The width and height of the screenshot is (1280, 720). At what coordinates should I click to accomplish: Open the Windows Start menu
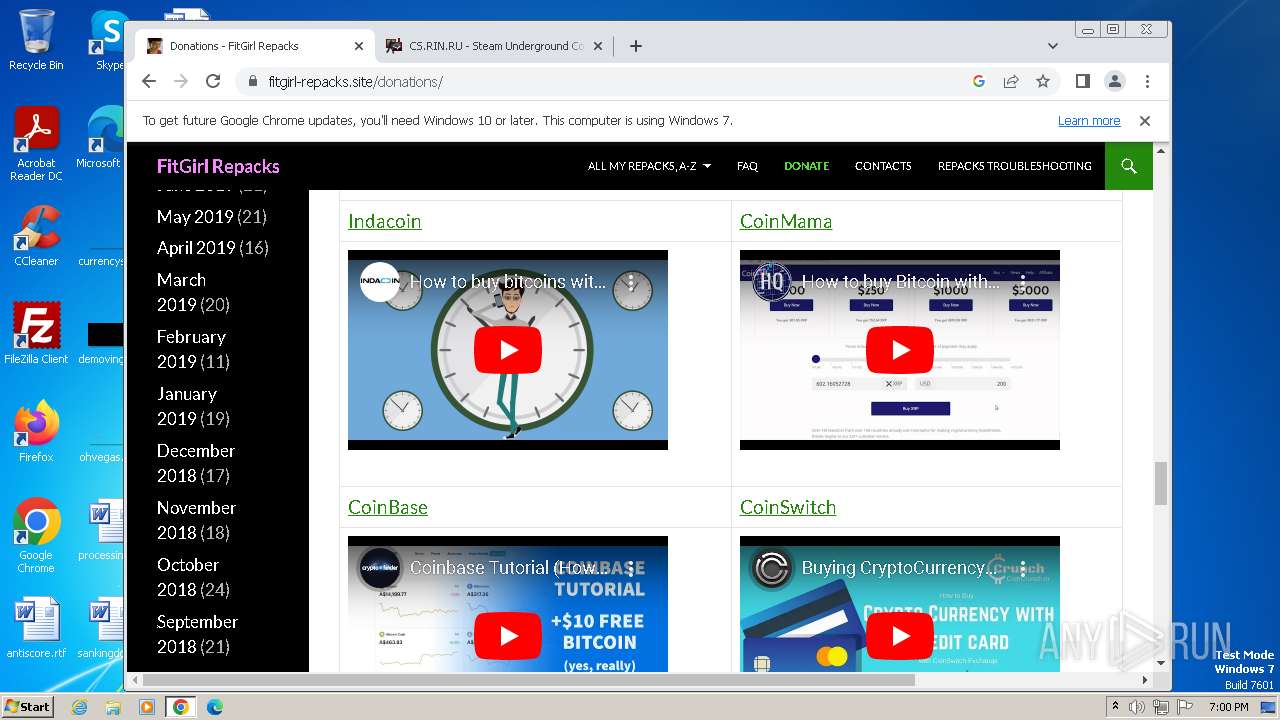click(x=28, y=706)
